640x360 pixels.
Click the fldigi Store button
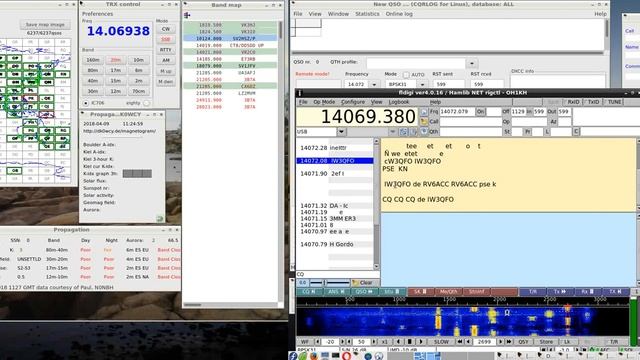pos(546,342)
